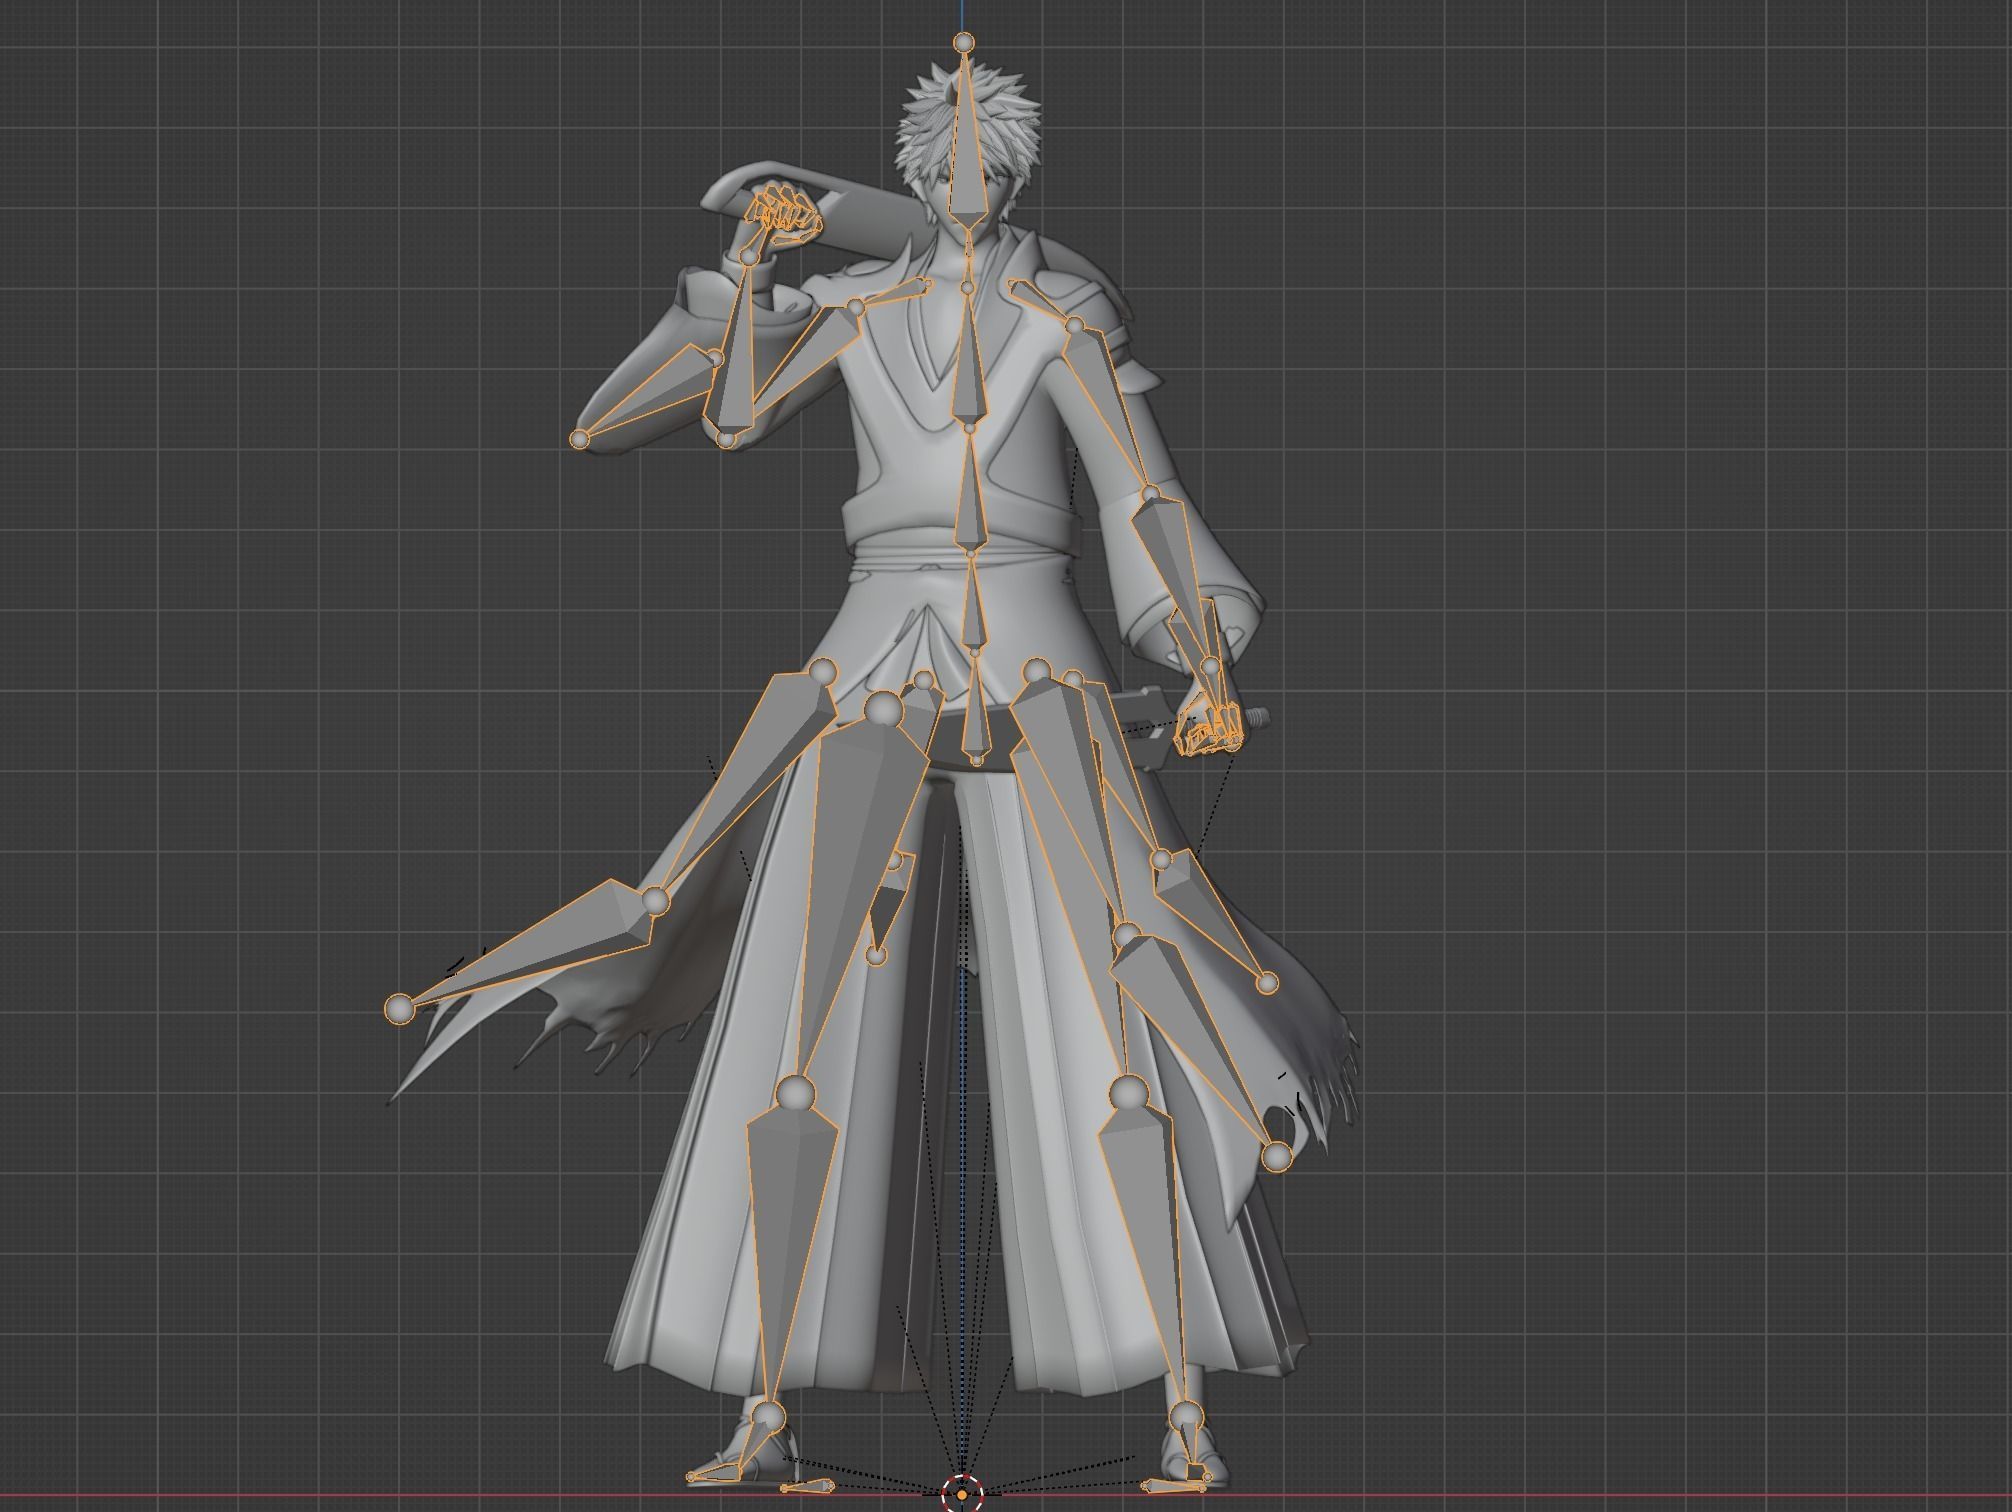Click the shoulder joint of the lowered arm
The height and width of the screenshot is (1512, 2012).
point(1074,326)
